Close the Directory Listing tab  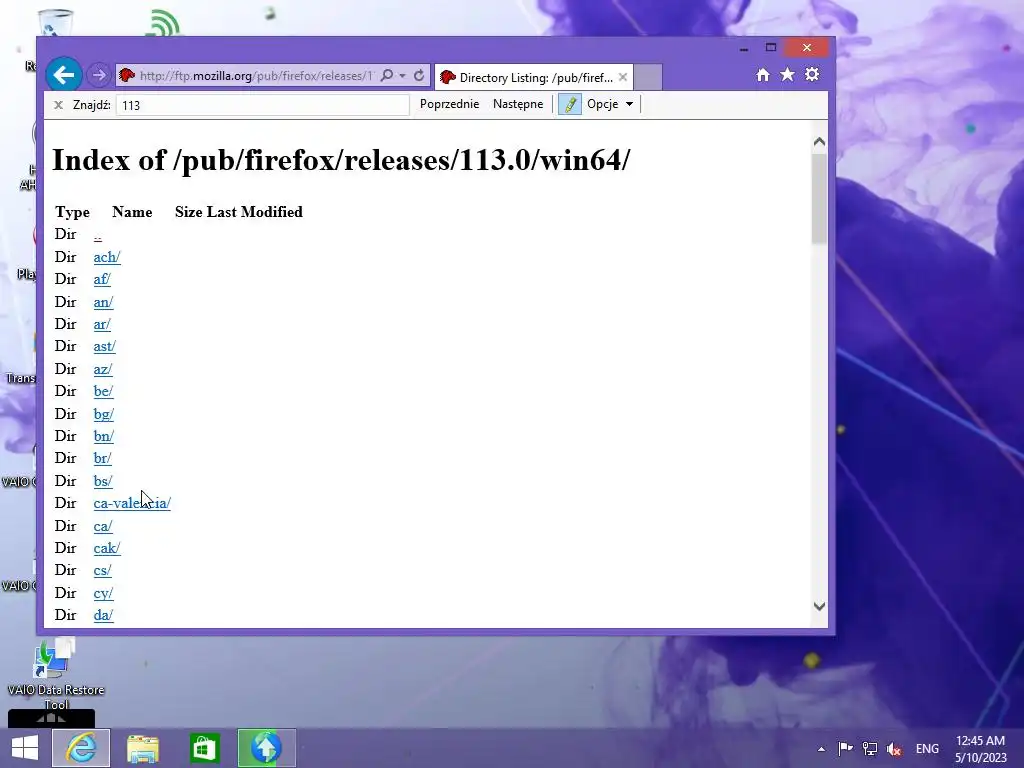tap(622, 77)
